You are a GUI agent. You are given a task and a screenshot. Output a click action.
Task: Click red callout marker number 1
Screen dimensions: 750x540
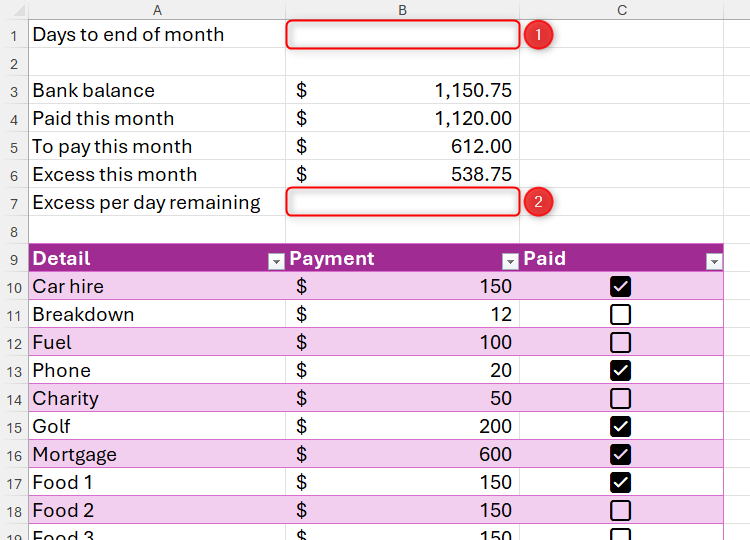[x=538, y=35]
